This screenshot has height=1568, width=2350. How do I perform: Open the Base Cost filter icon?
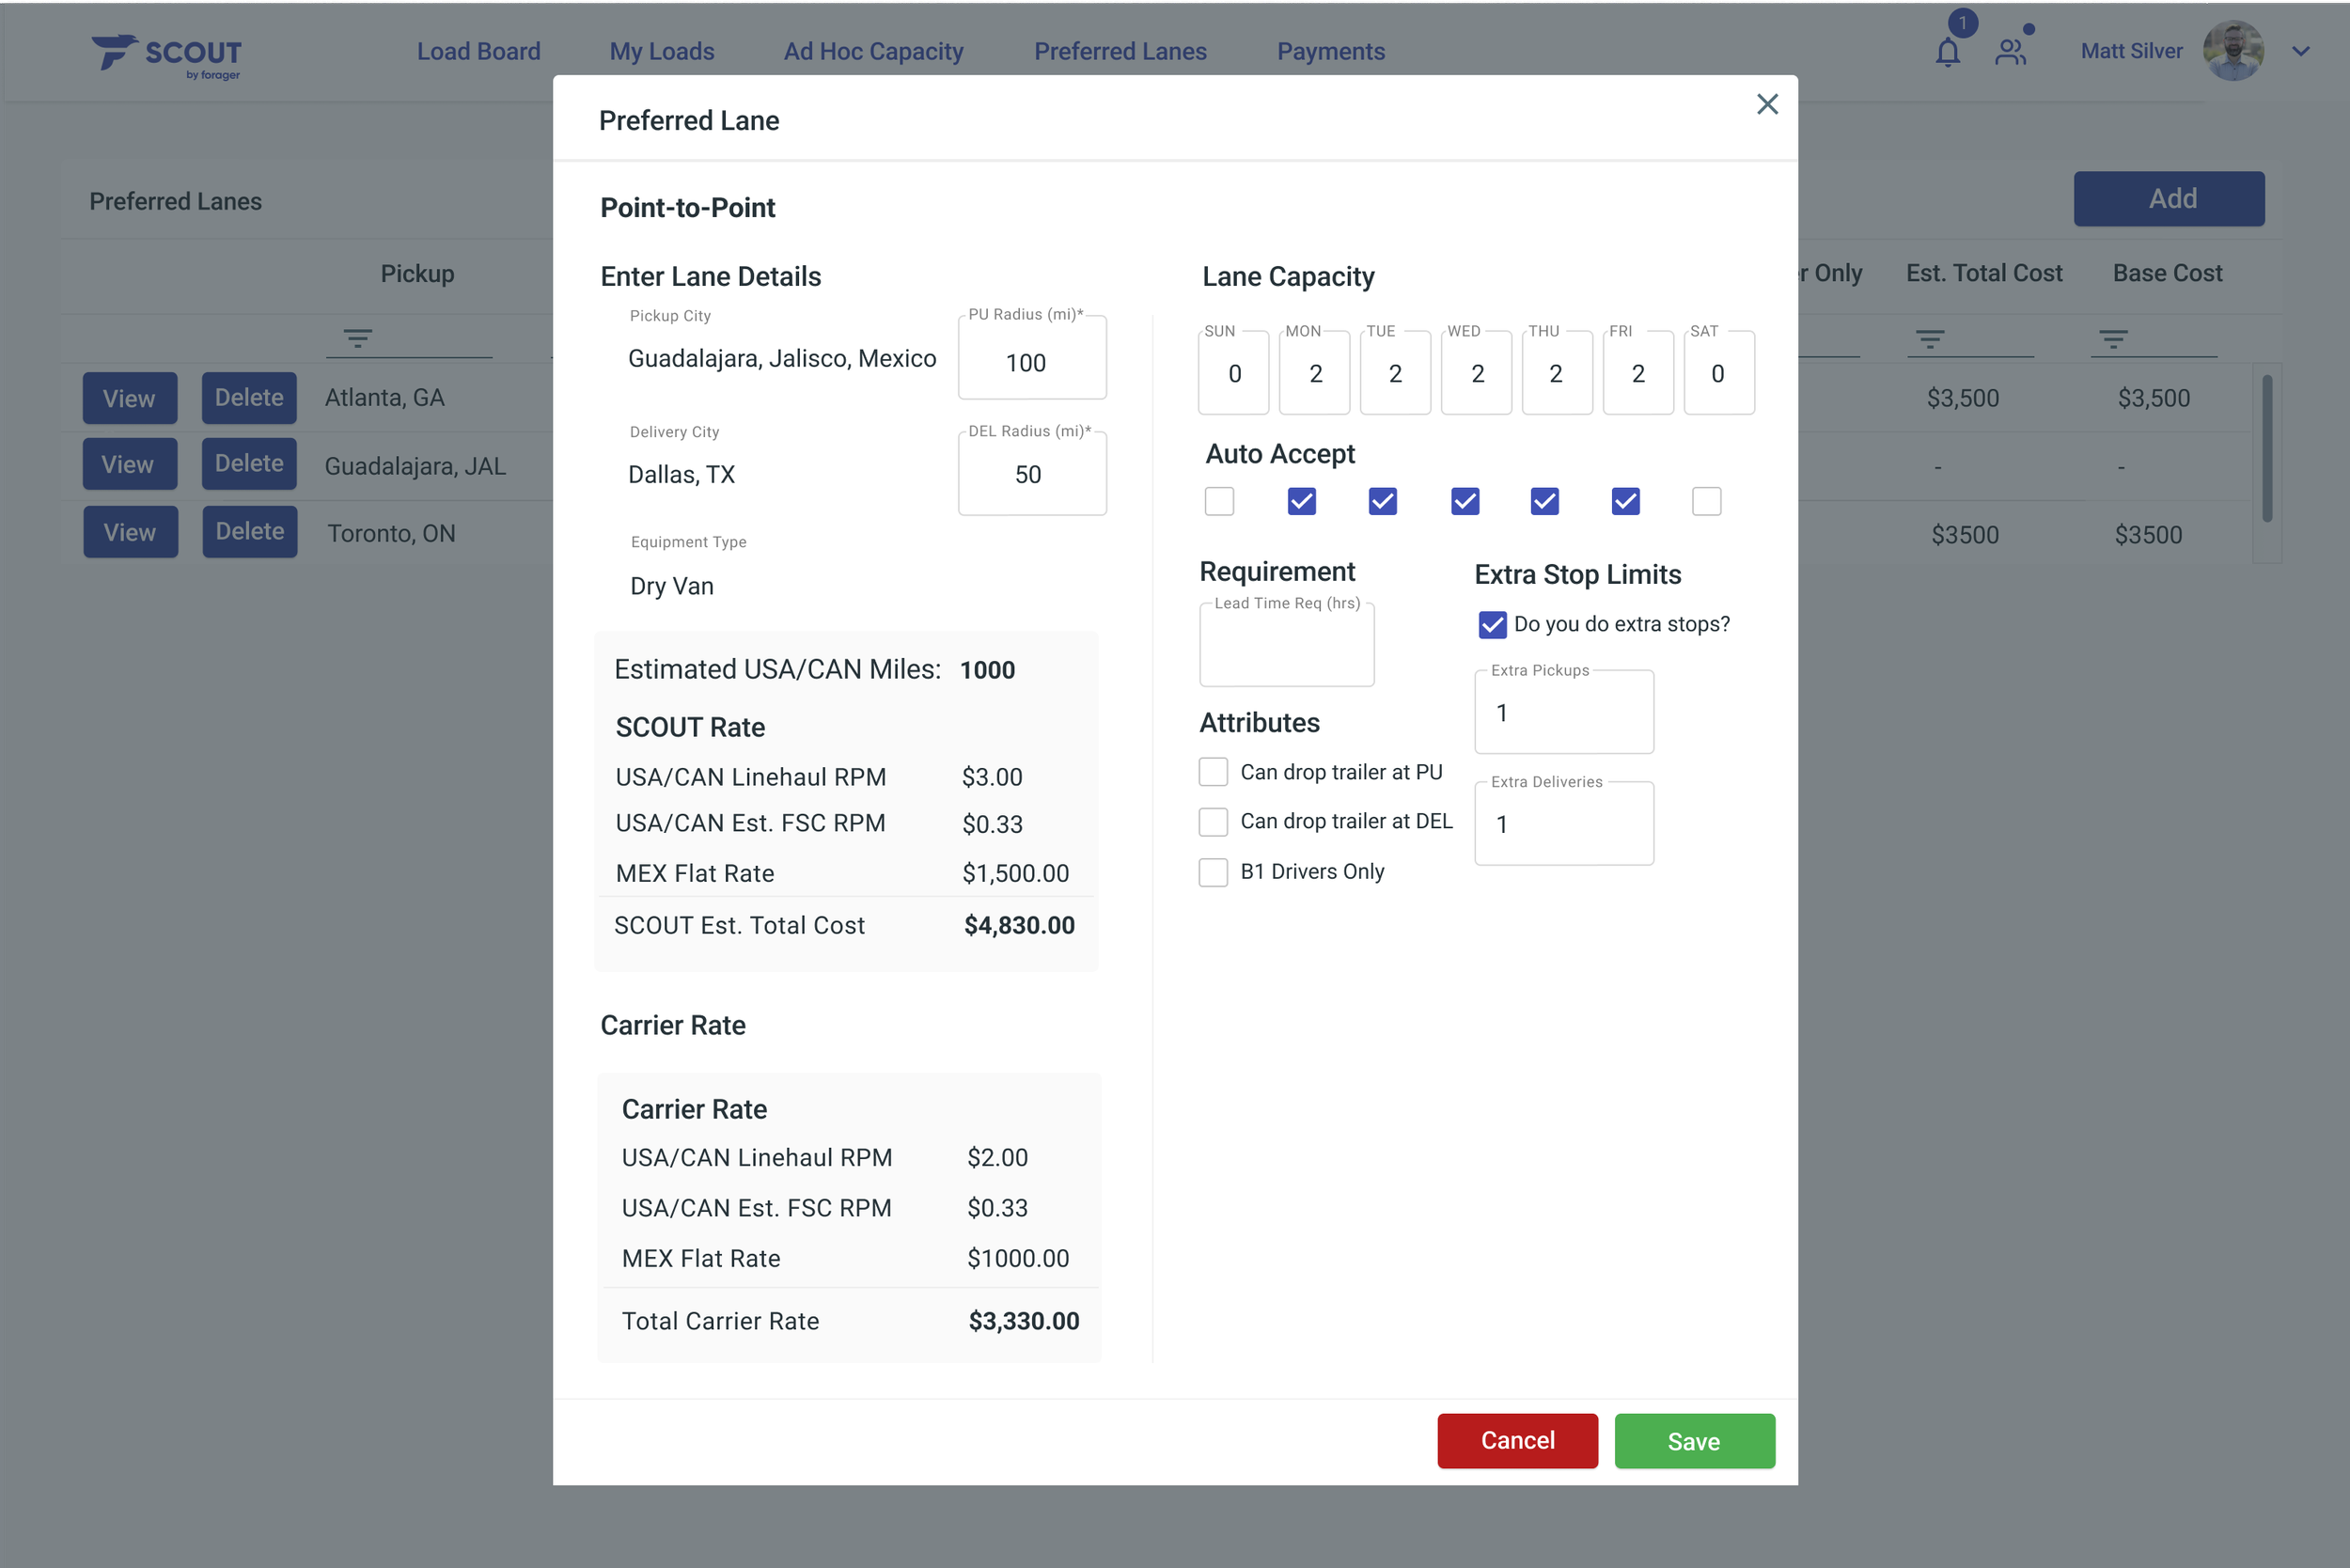click(2112, 339)
